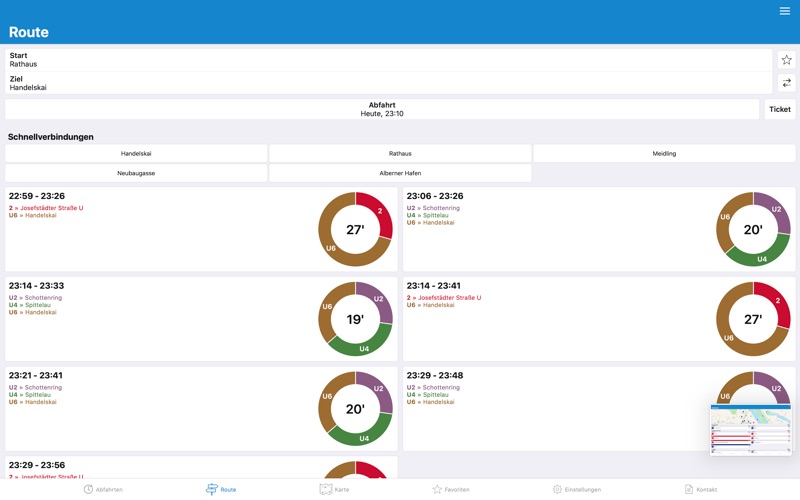Click the Ticket button
This screenshot has height=500, width=800.
tap(780, 109)
